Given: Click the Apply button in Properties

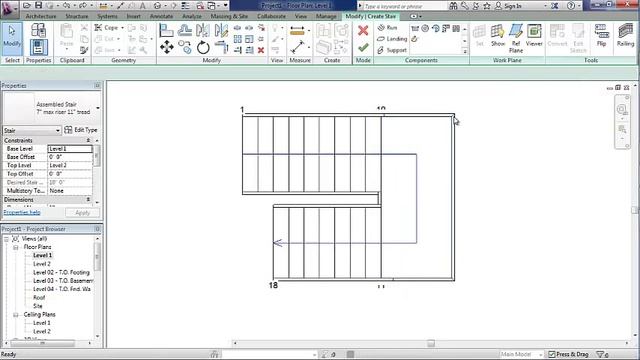Looking at the screenshot, I should click(x=82, y=213).
